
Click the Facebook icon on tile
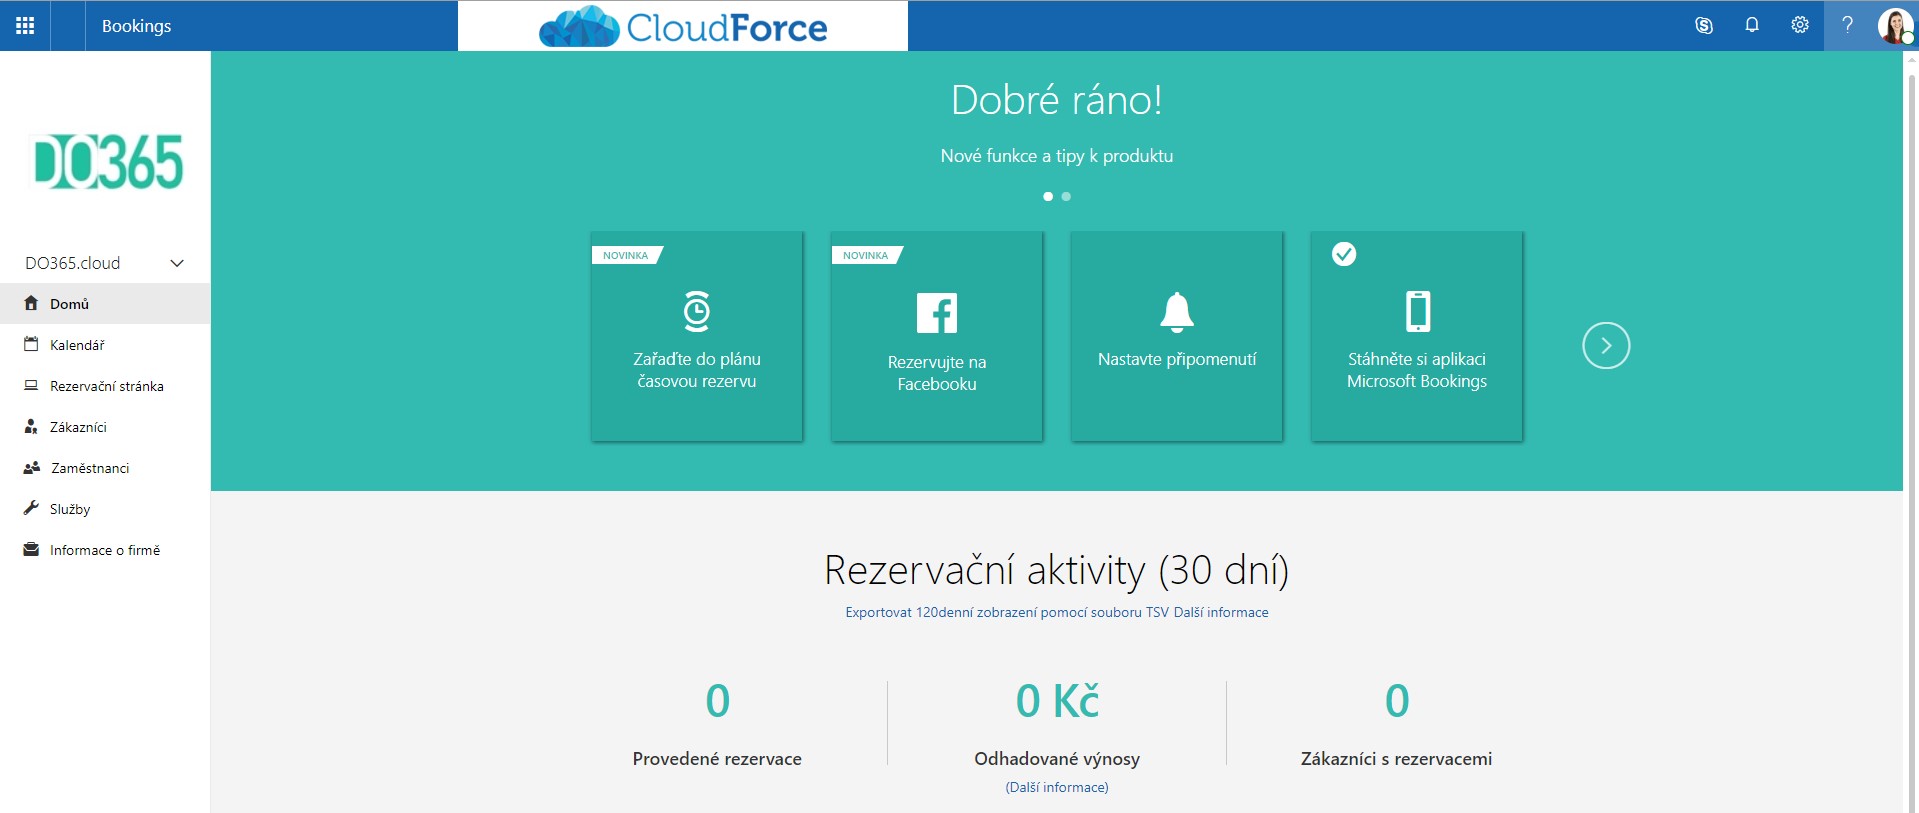937,313
